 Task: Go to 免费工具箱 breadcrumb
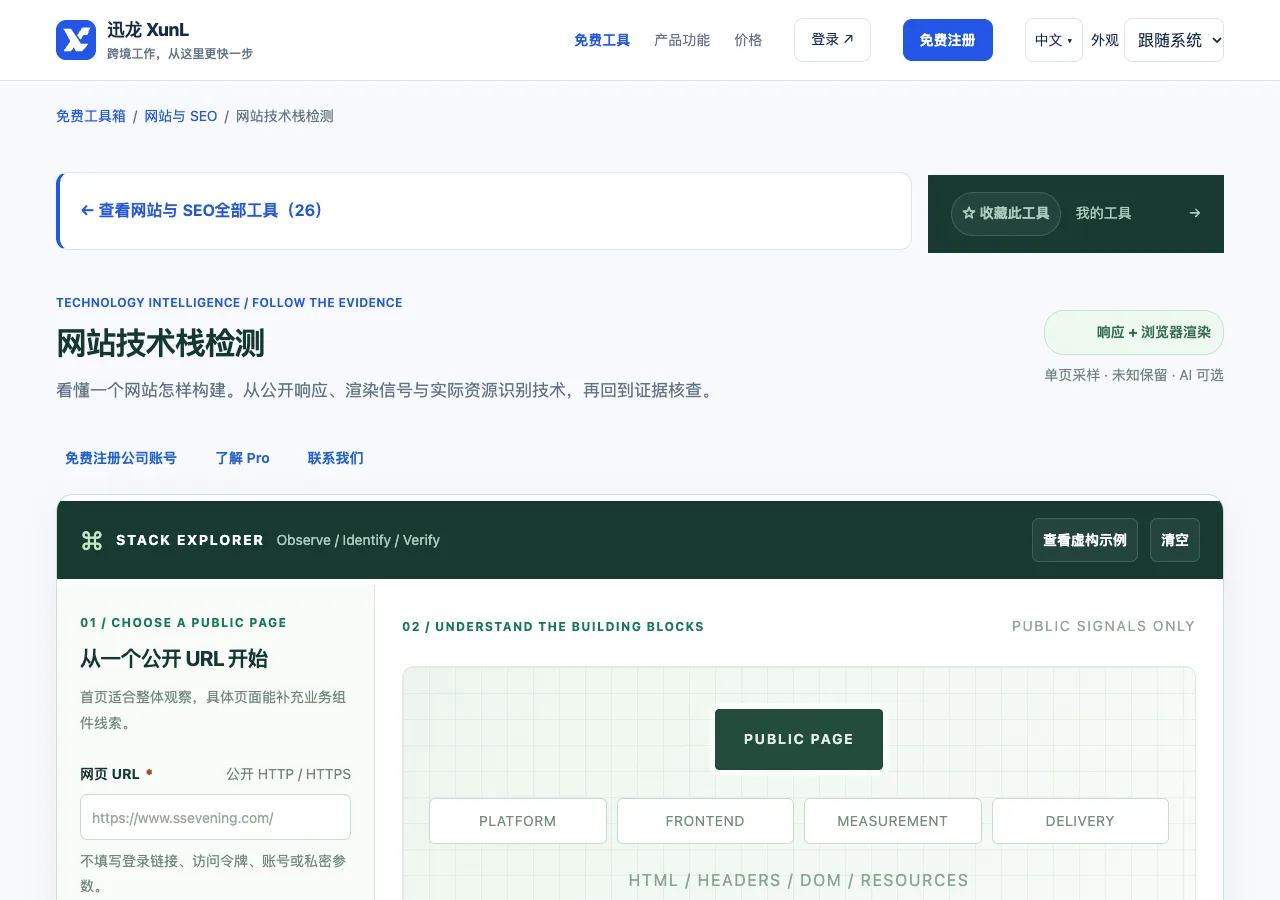tap(91, 116)
